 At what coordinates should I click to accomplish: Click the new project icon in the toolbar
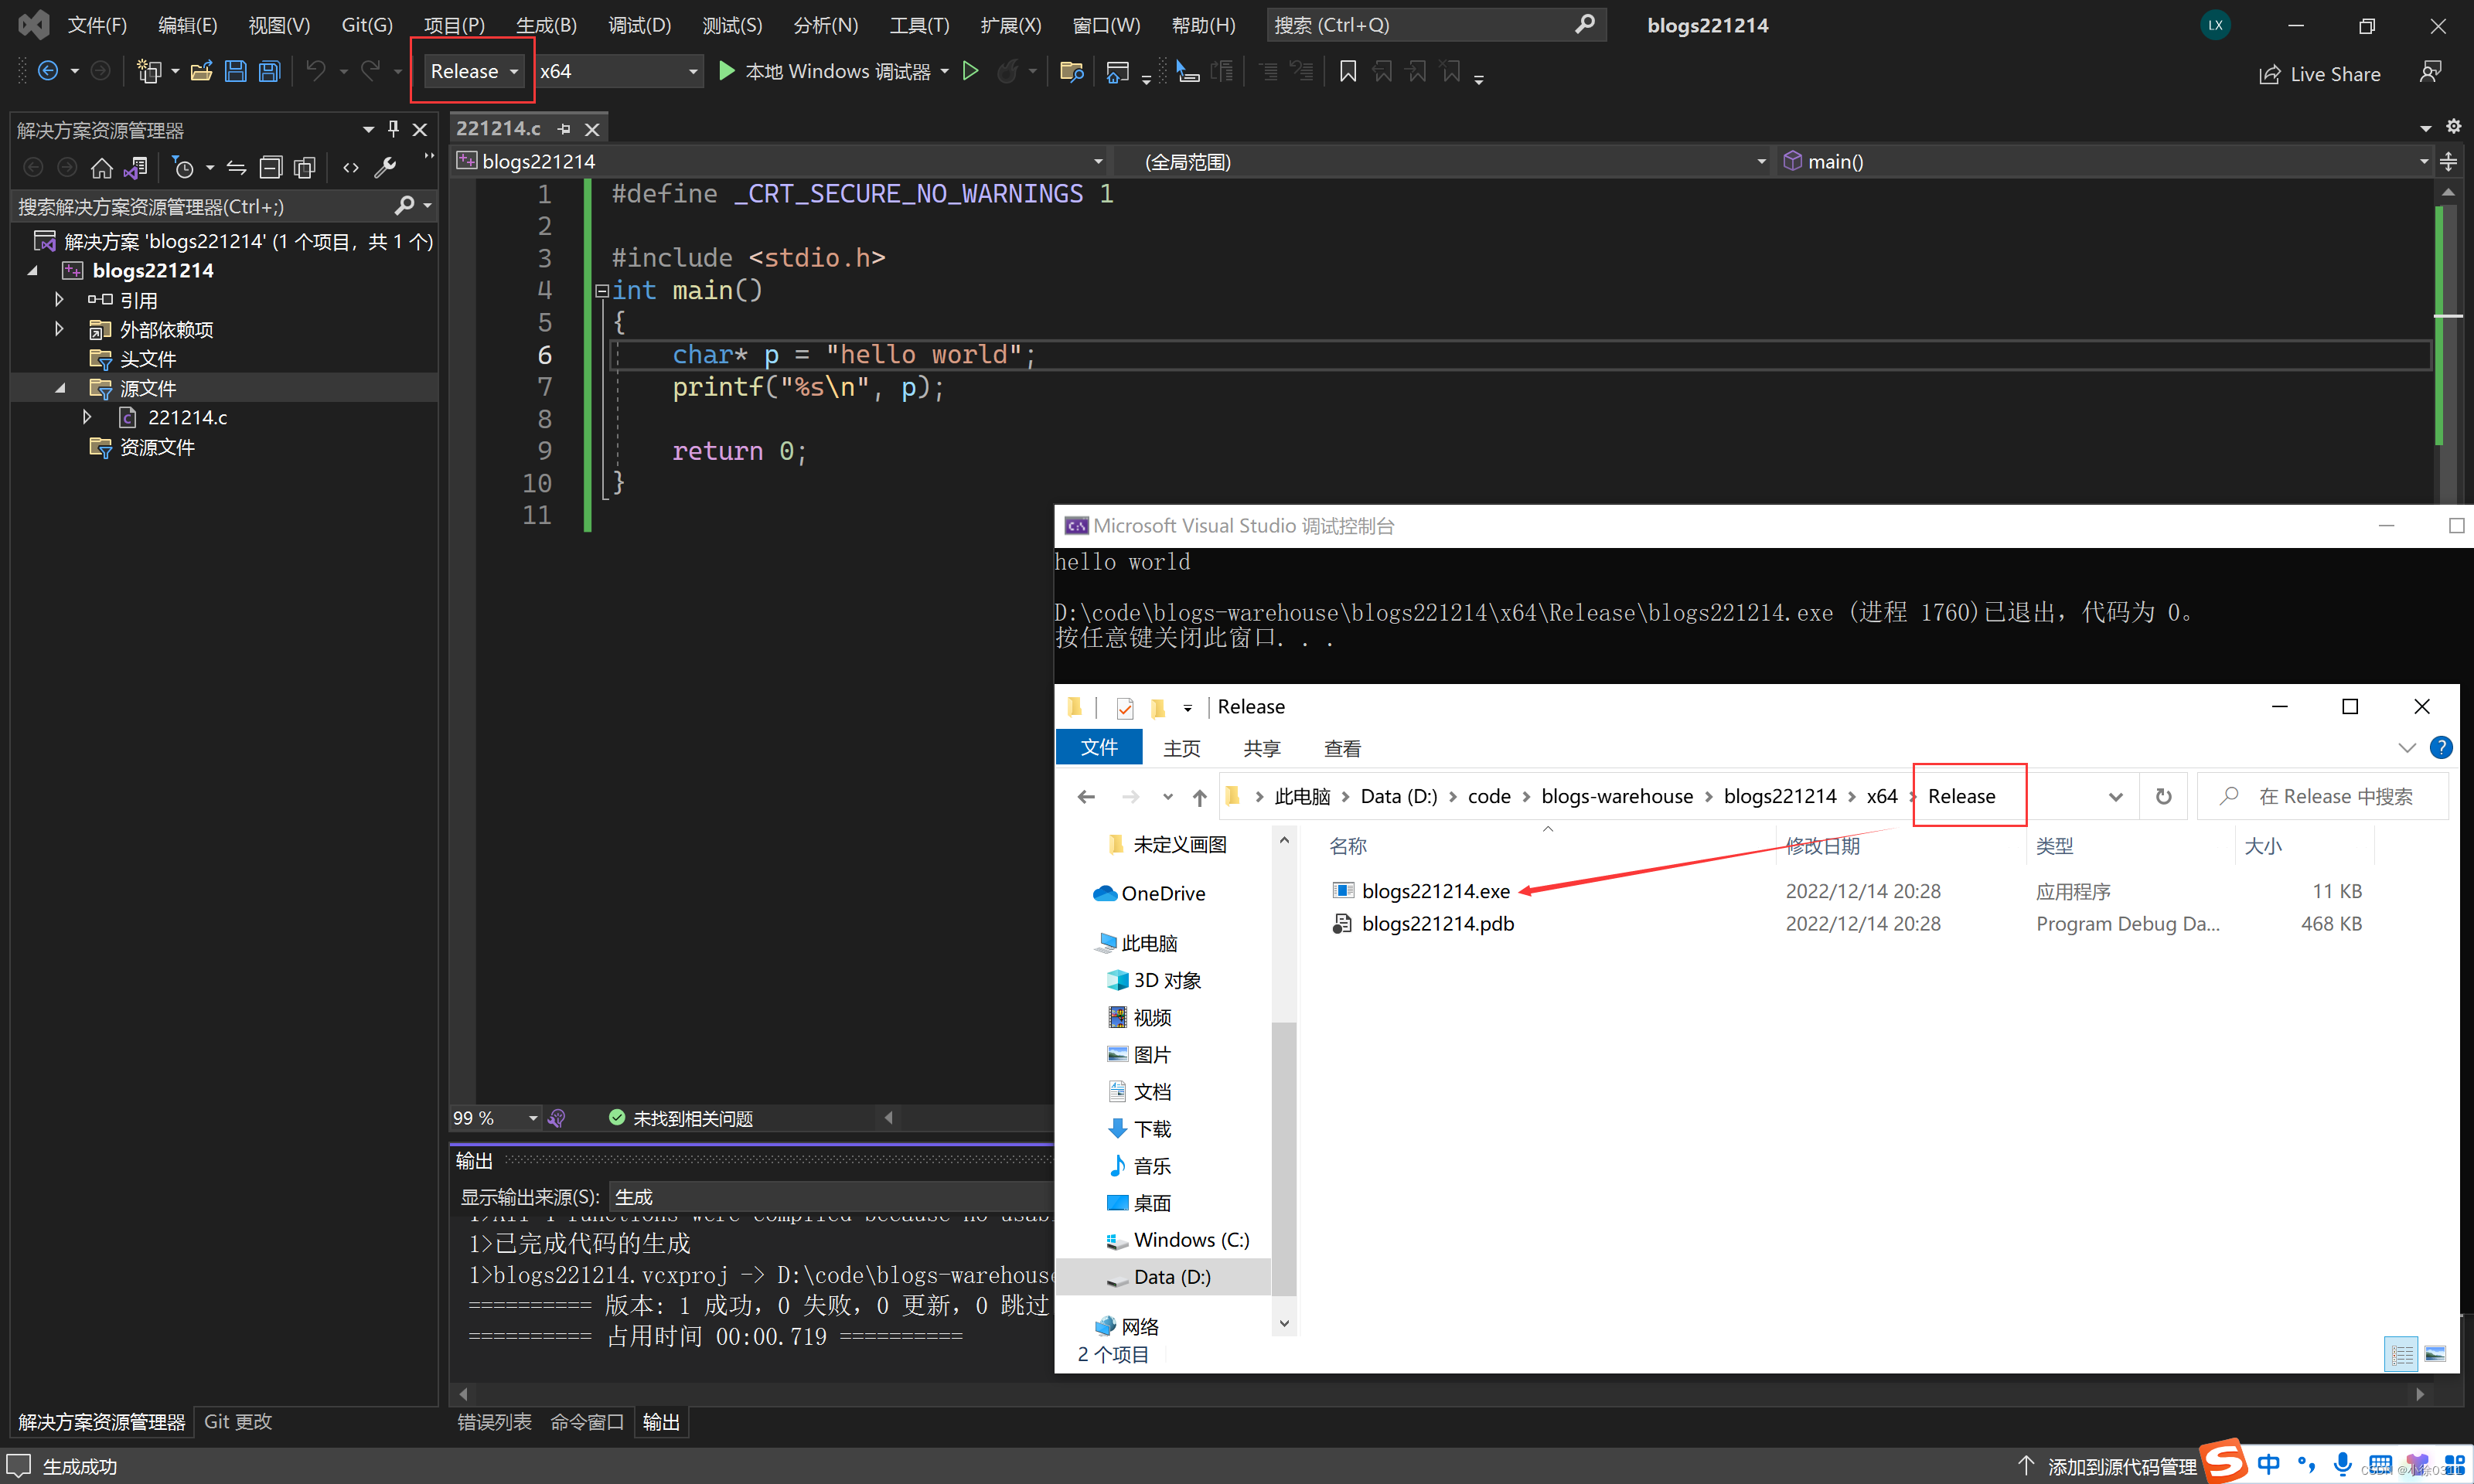point(148,71)
